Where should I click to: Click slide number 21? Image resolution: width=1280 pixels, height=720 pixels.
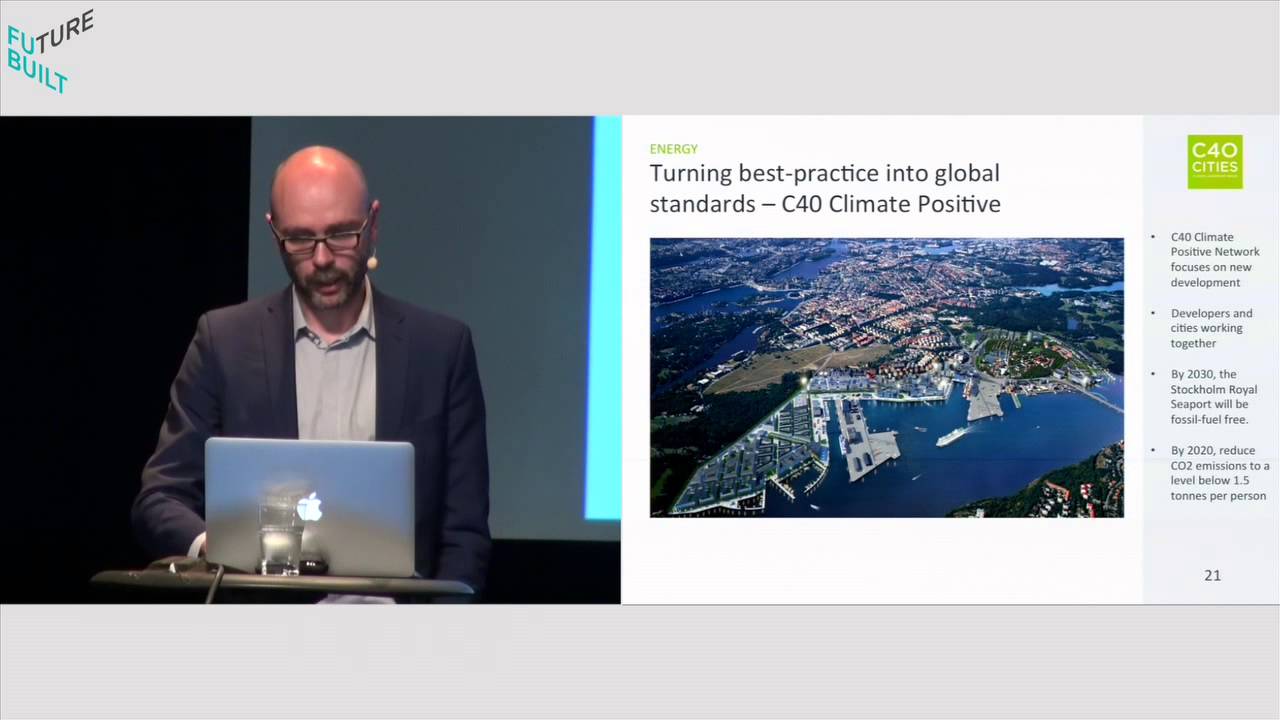(1212, 575)
